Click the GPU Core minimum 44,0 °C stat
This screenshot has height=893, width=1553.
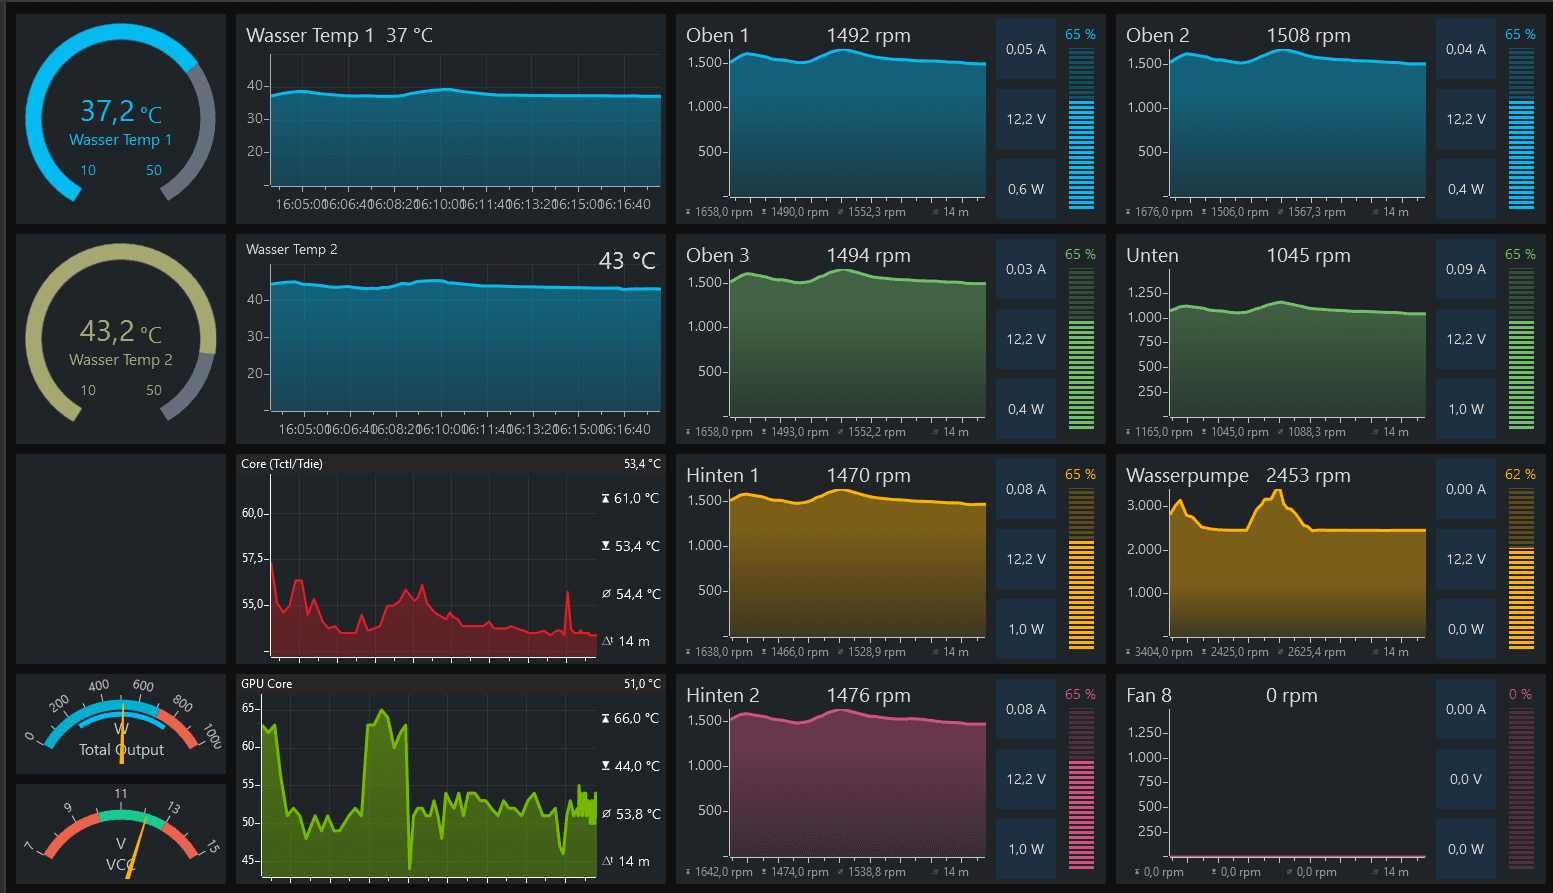click(x=630, y=766)
